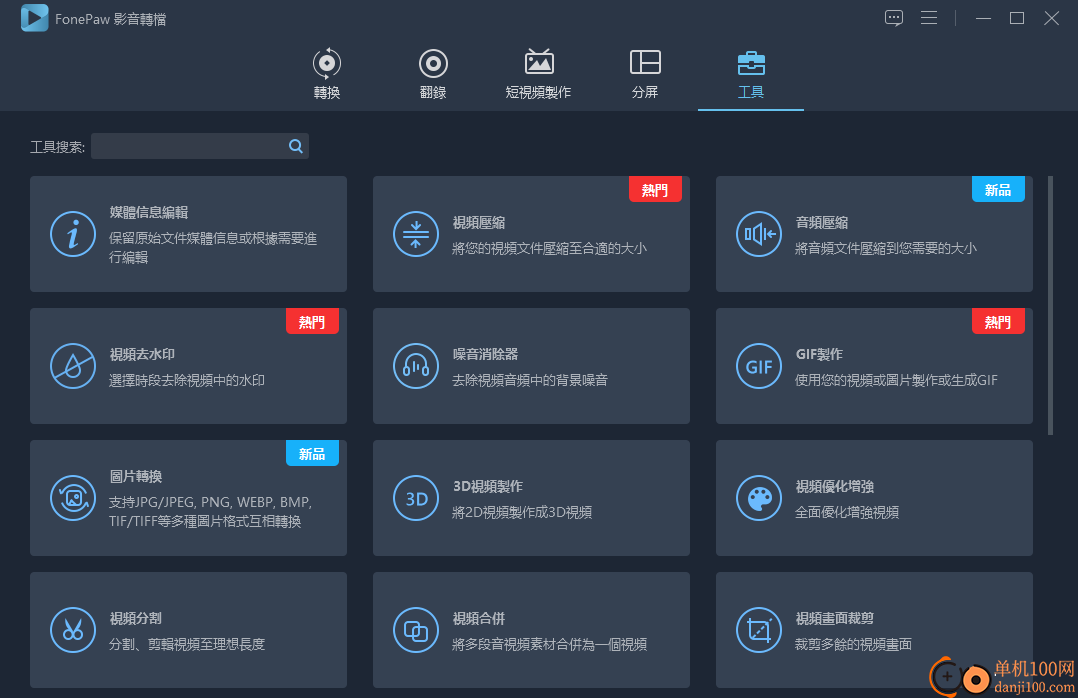Image resolution: width=1078 pixels, height=698 pixels.
Task: Click the 圖片轉換 title text
Action: [136, 476]
